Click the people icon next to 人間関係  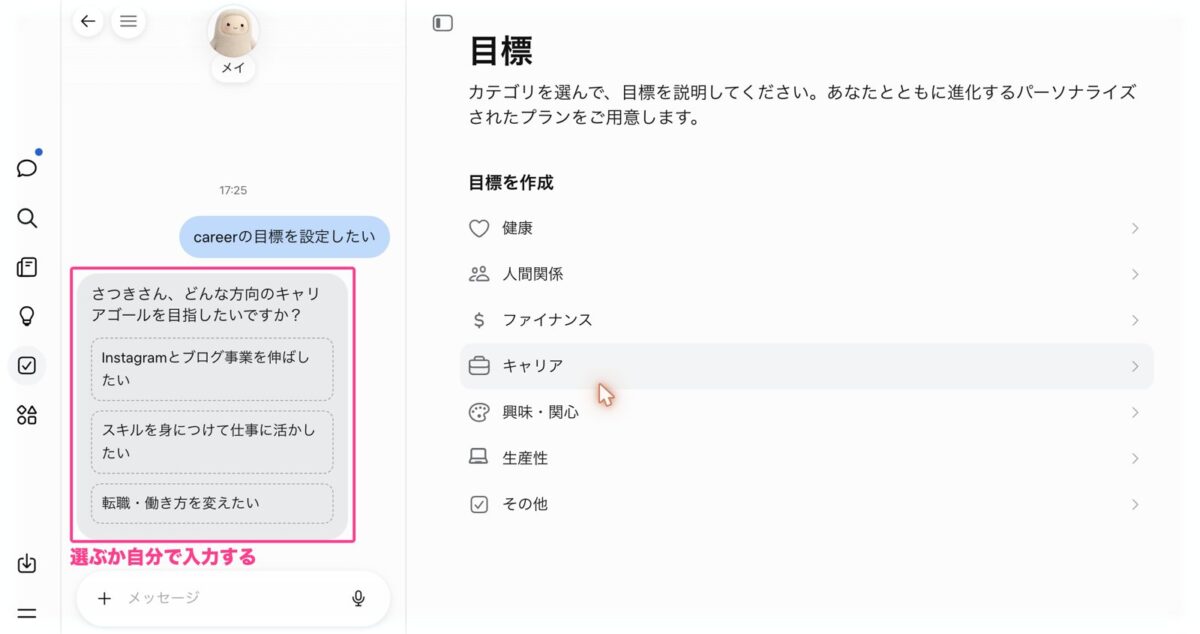pyautogui.click(x=479, y=274)
